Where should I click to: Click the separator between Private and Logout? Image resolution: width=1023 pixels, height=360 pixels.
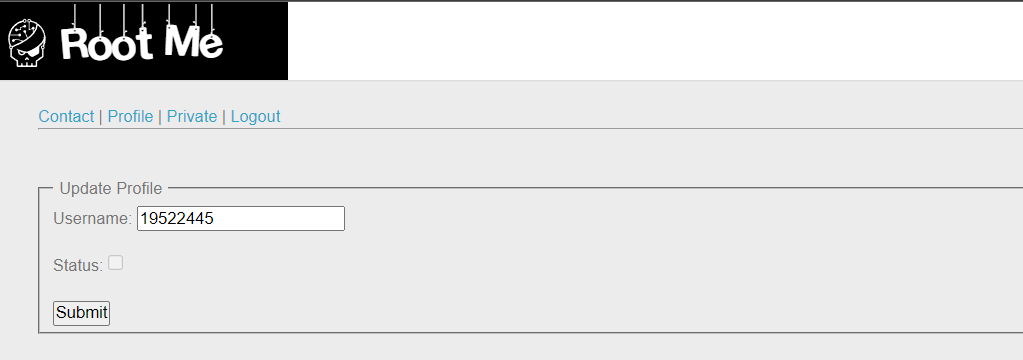point(224,117)
